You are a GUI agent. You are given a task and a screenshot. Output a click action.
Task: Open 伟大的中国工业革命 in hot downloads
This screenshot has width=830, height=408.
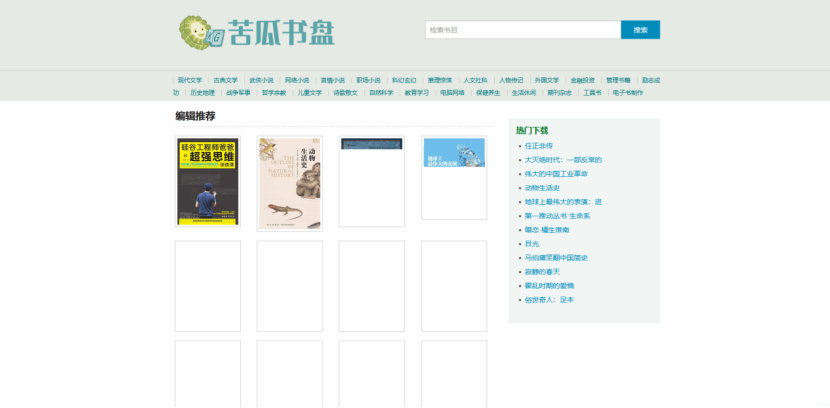click(557, 174)
